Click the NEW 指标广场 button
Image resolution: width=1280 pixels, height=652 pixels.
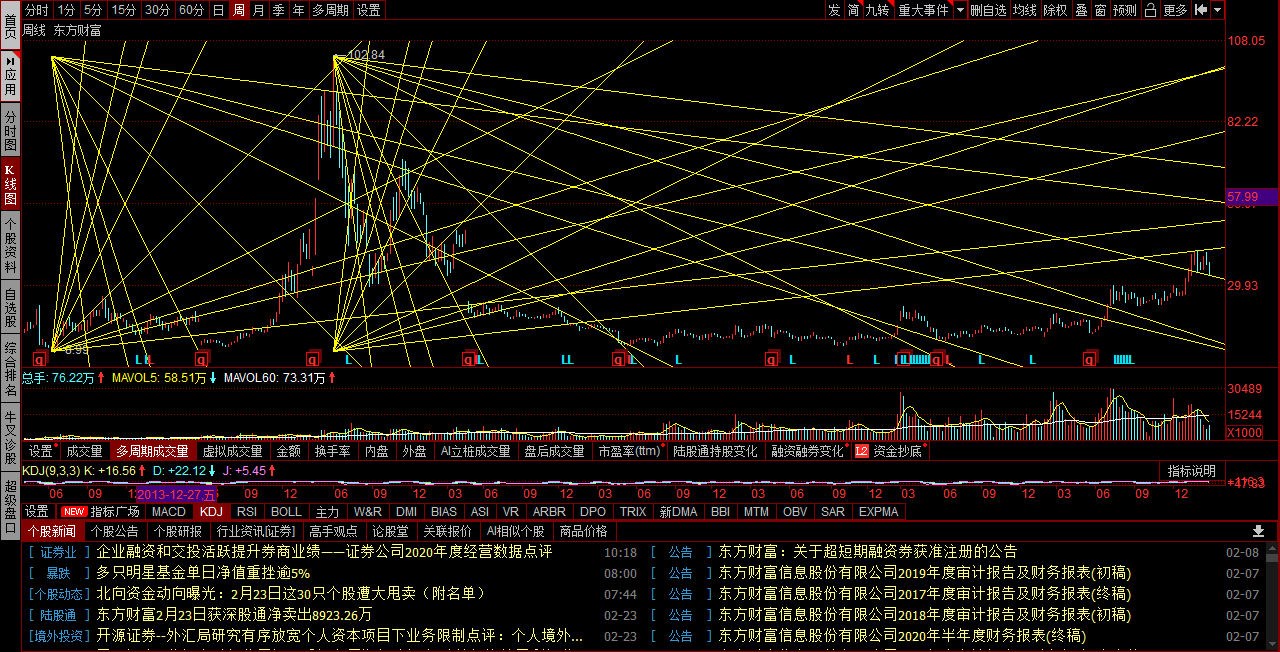[101, 511]
